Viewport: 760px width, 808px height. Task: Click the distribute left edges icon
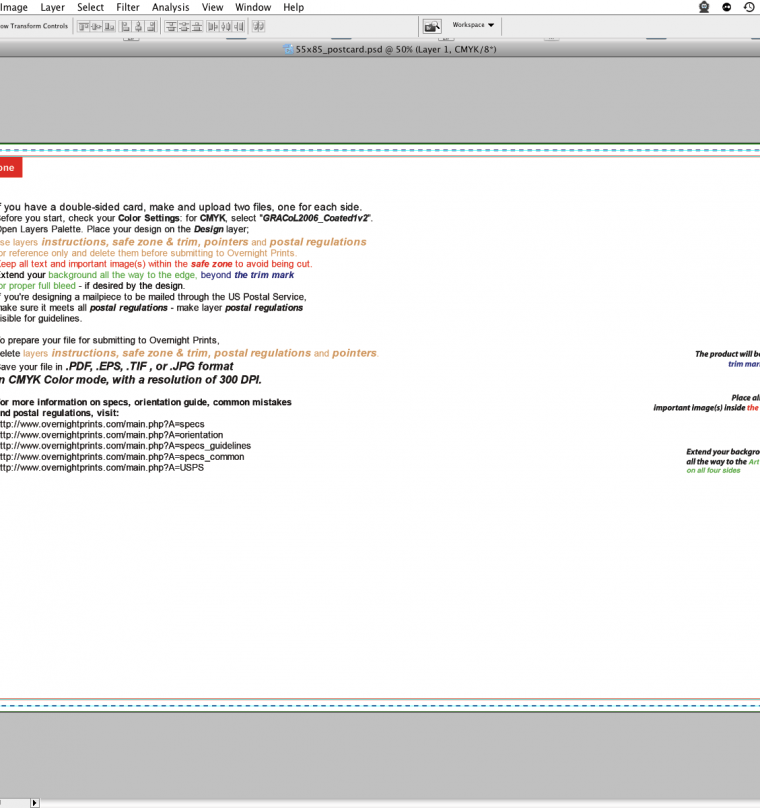click(213, 26)
